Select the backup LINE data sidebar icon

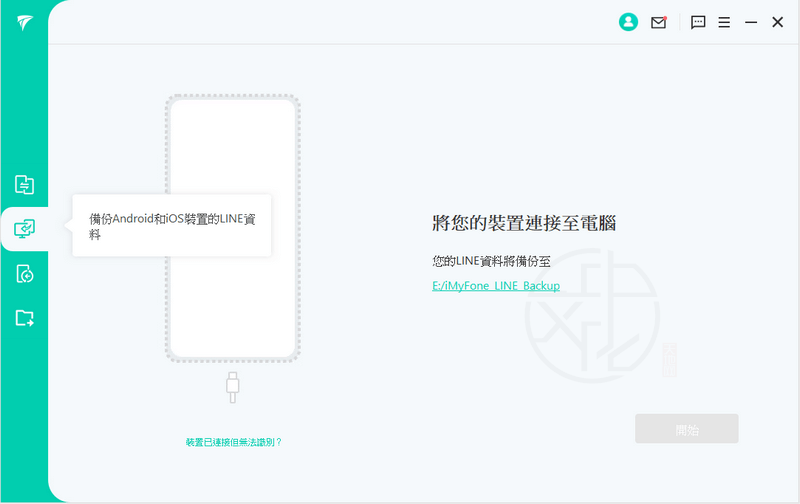coord(24,229)
